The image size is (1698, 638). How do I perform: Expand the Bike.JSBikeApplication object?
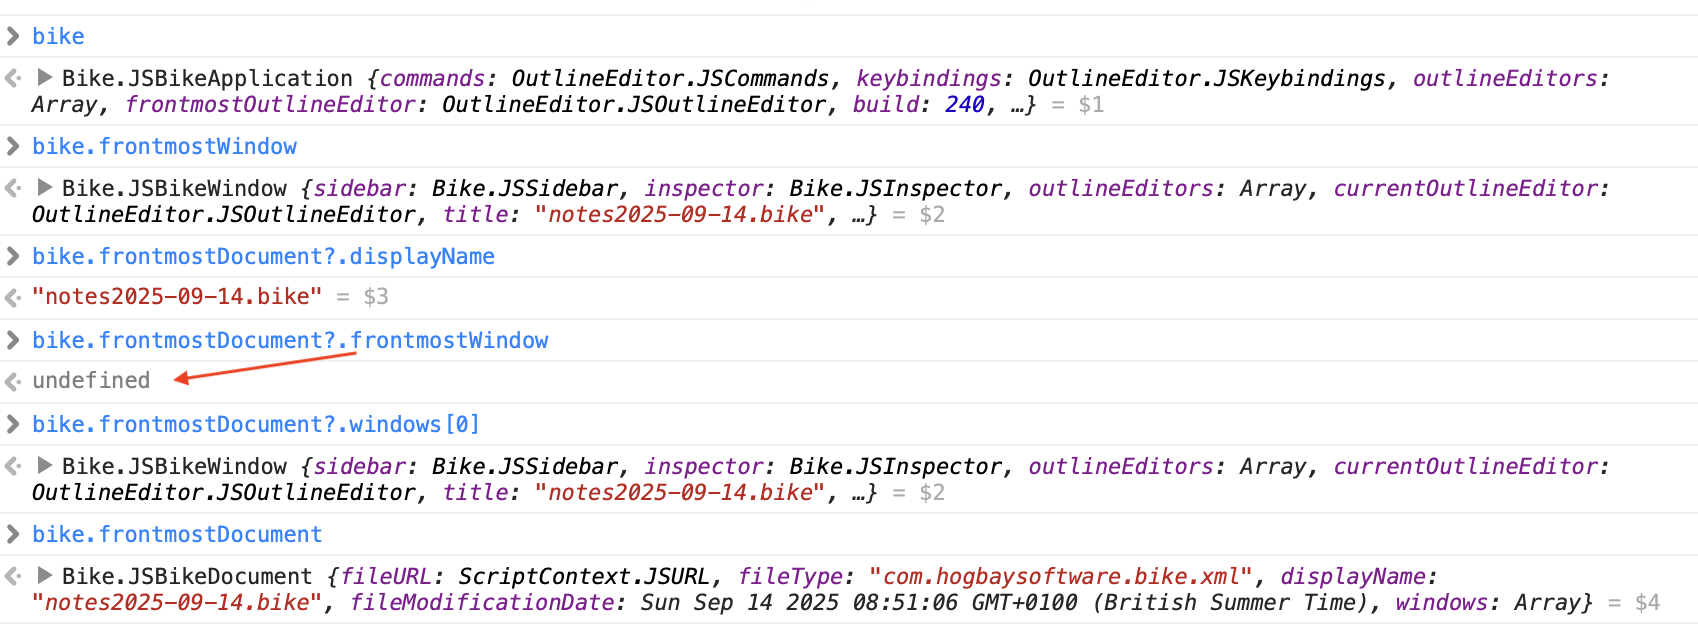[45, 77]
